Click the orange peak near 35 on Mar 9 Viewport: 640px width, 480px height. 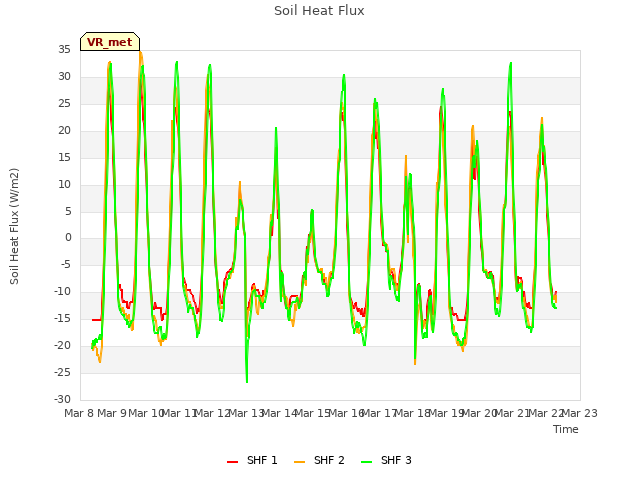[141, 52]
